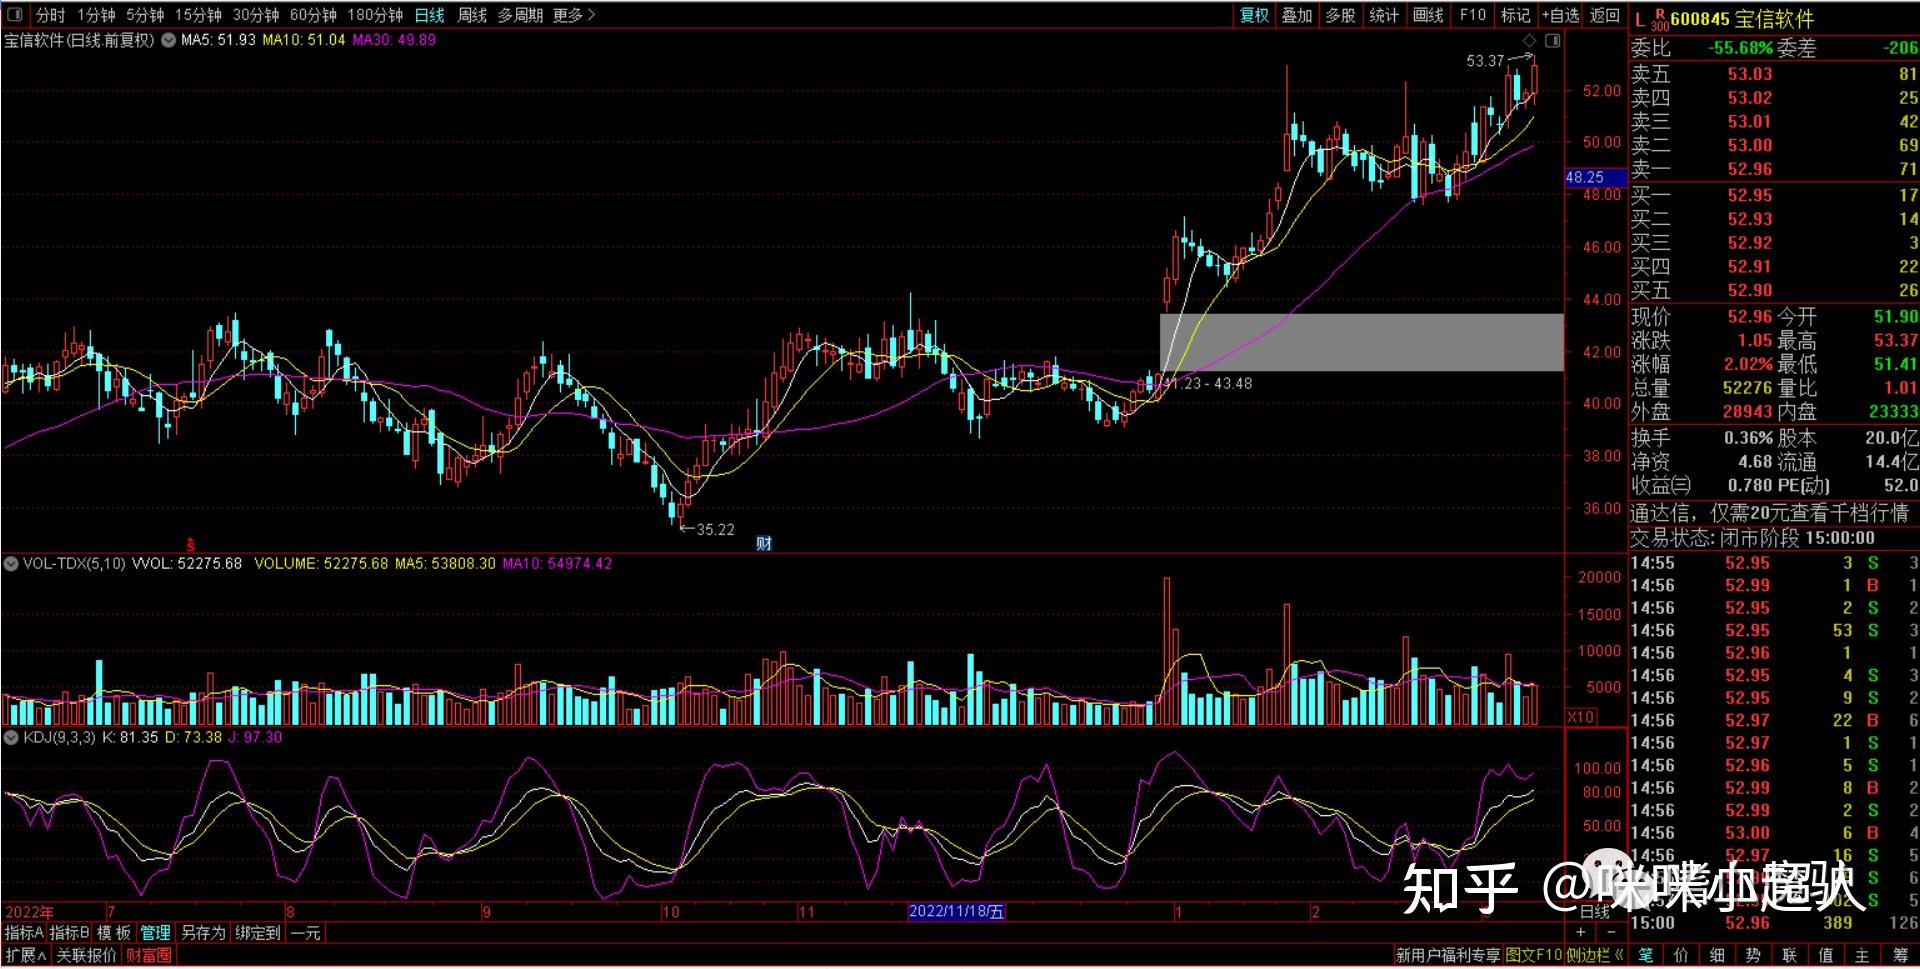The height and width of the screenshot is (969, 1920).
Task: Select the 主 main-force tab
Action: (1862, 956)
